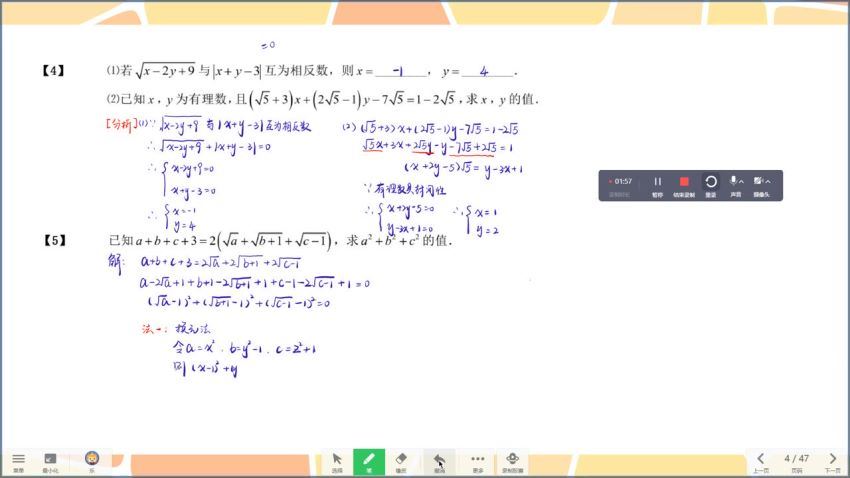
Task: Open the hamburger menu at bottom left
Action: [18, 460]
